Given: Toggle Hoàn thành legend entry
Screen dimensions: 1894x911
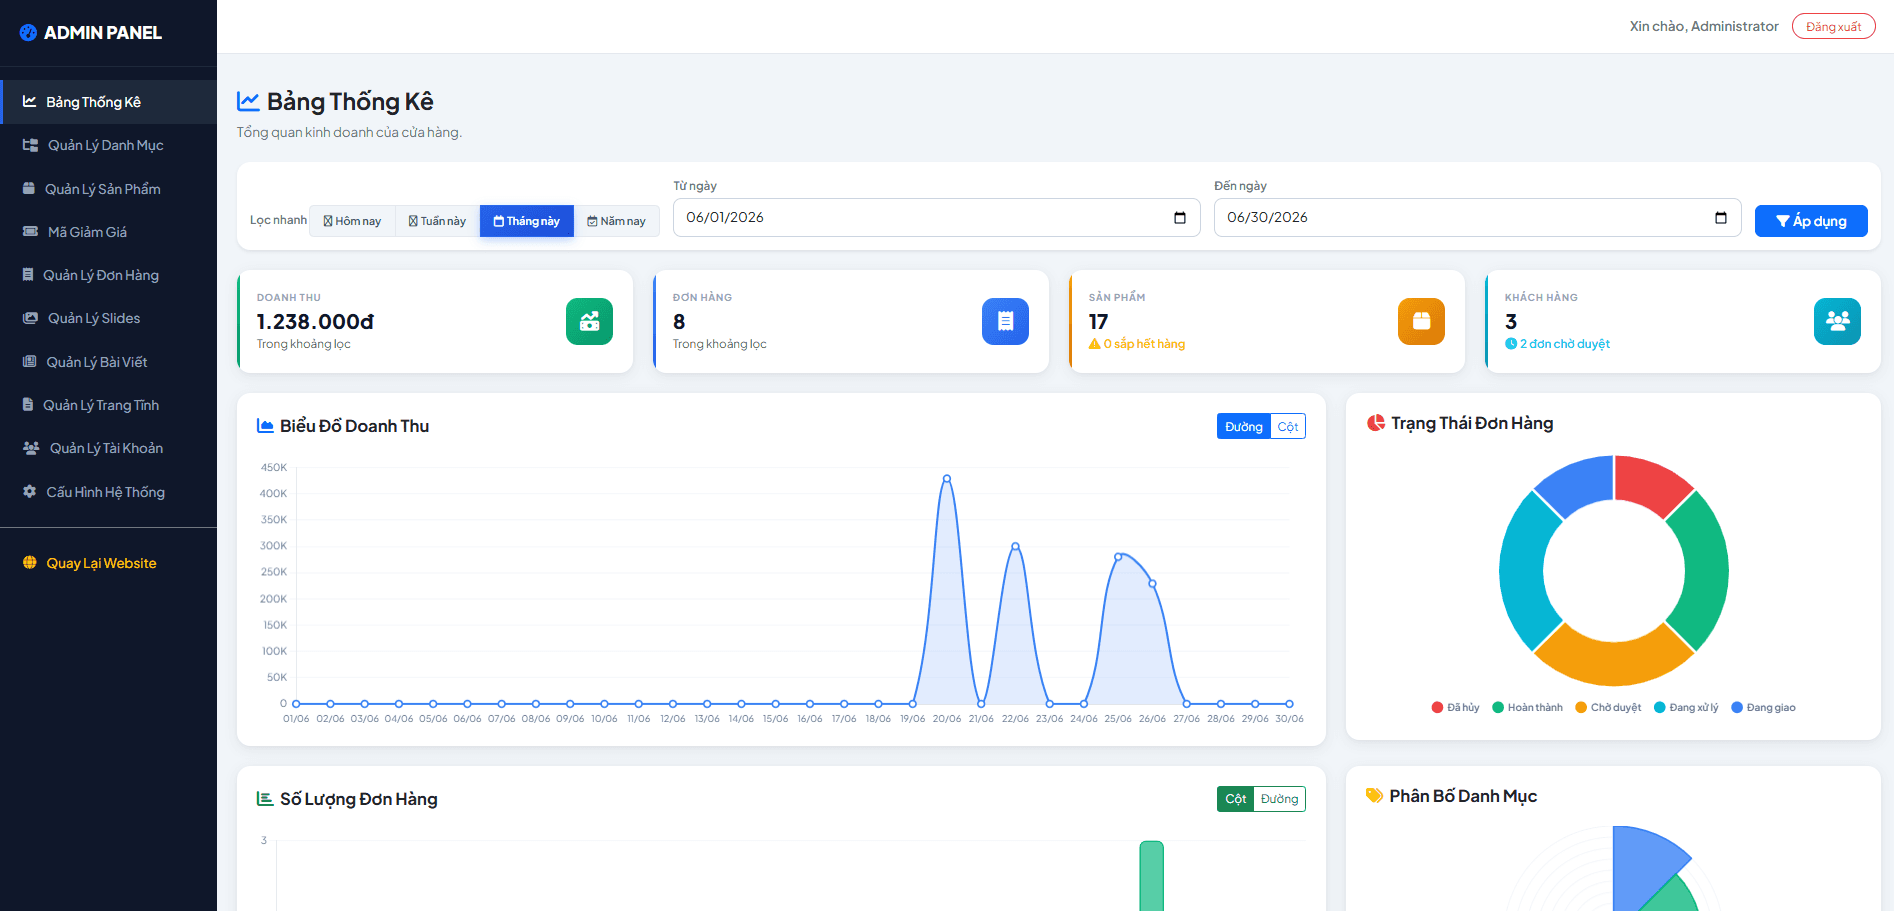Looking at the screenshot, I should point(1527,707).
